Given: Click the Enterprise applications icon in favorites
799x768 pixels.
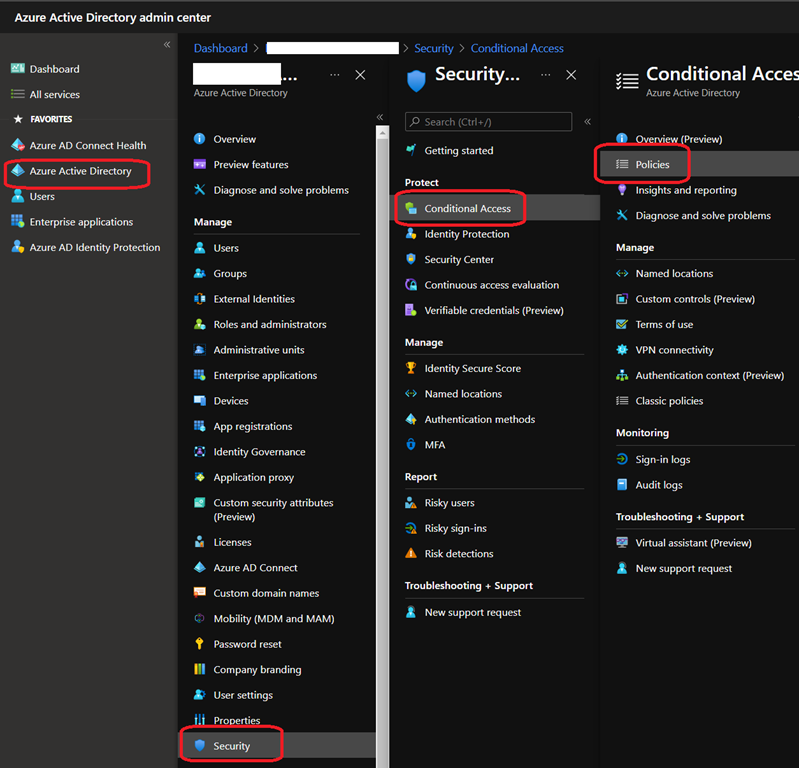Looking at the screenshot, I should (17, 222).
